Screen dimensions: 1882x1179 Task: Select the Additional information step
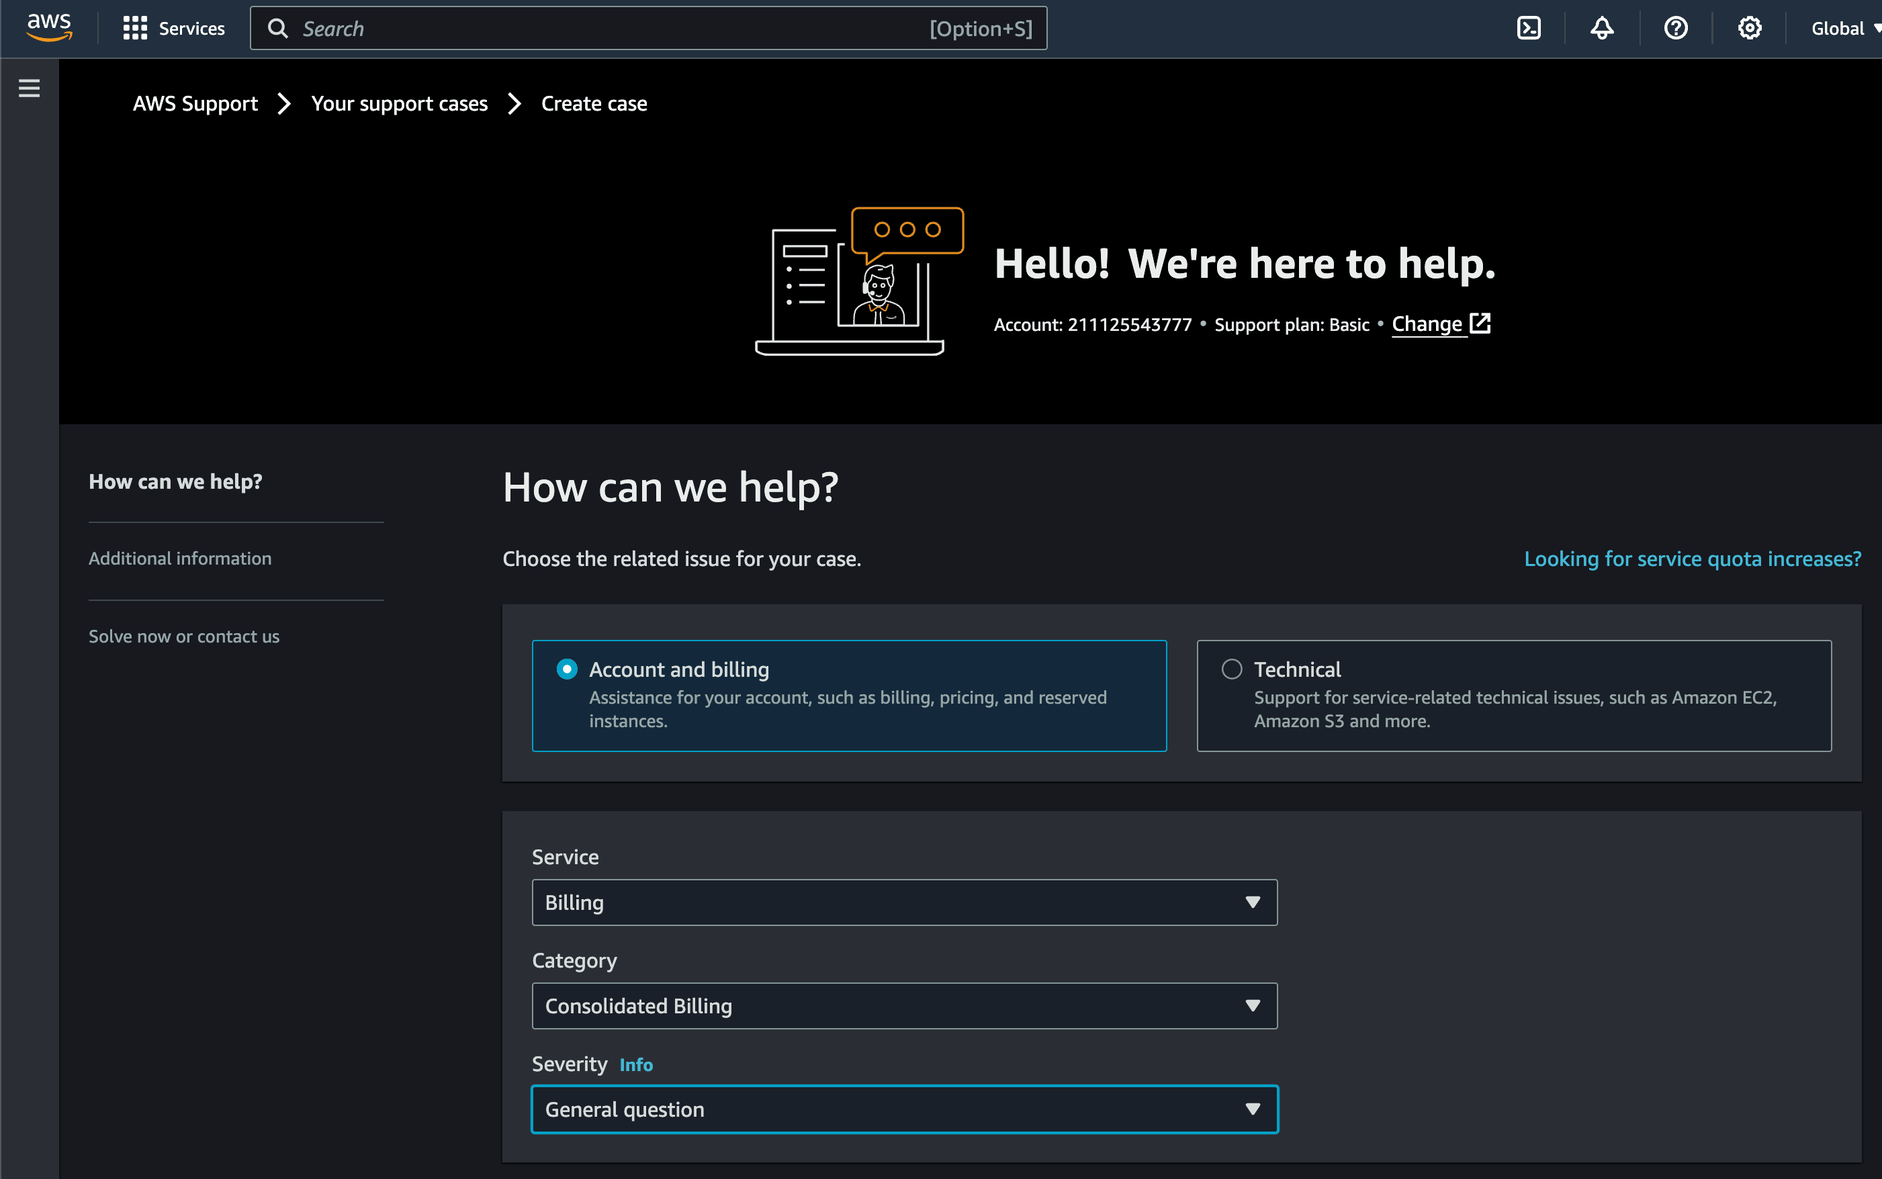(x=180, y=559)
